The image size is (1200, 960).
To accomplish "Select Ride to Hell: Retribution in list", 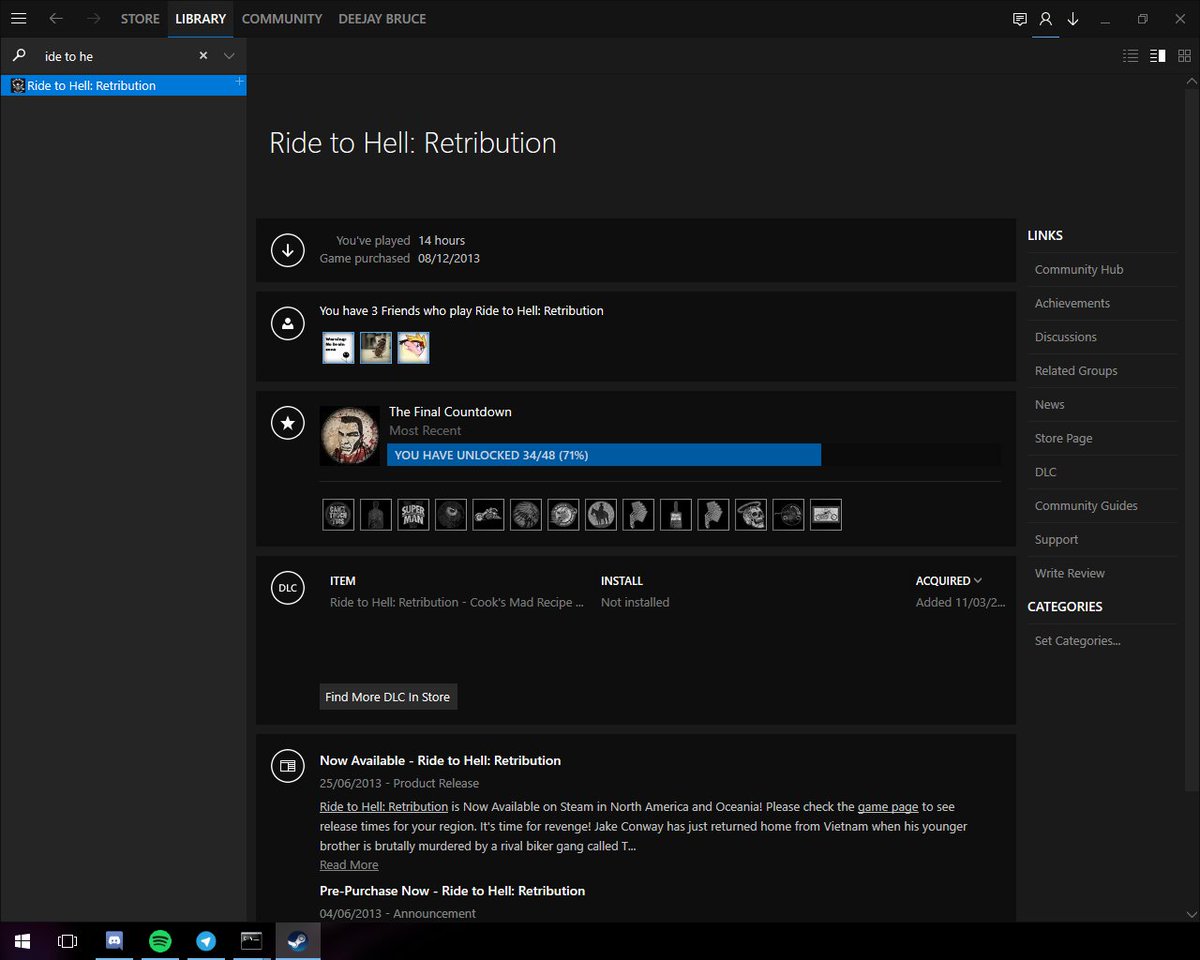I will click(123, 85).
